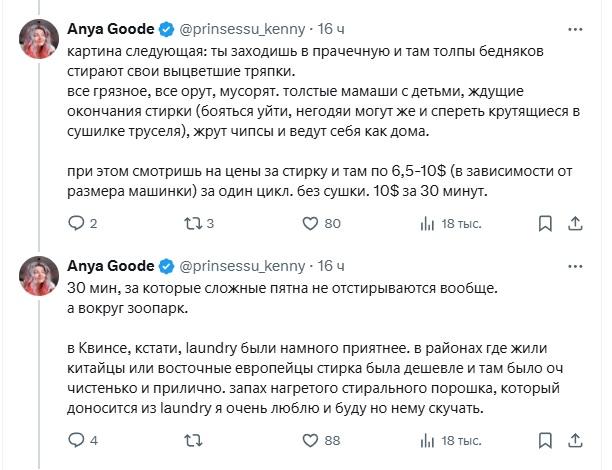612x470 pixels.
Task: Share the first tweet
Action: (x=575, y=224)
